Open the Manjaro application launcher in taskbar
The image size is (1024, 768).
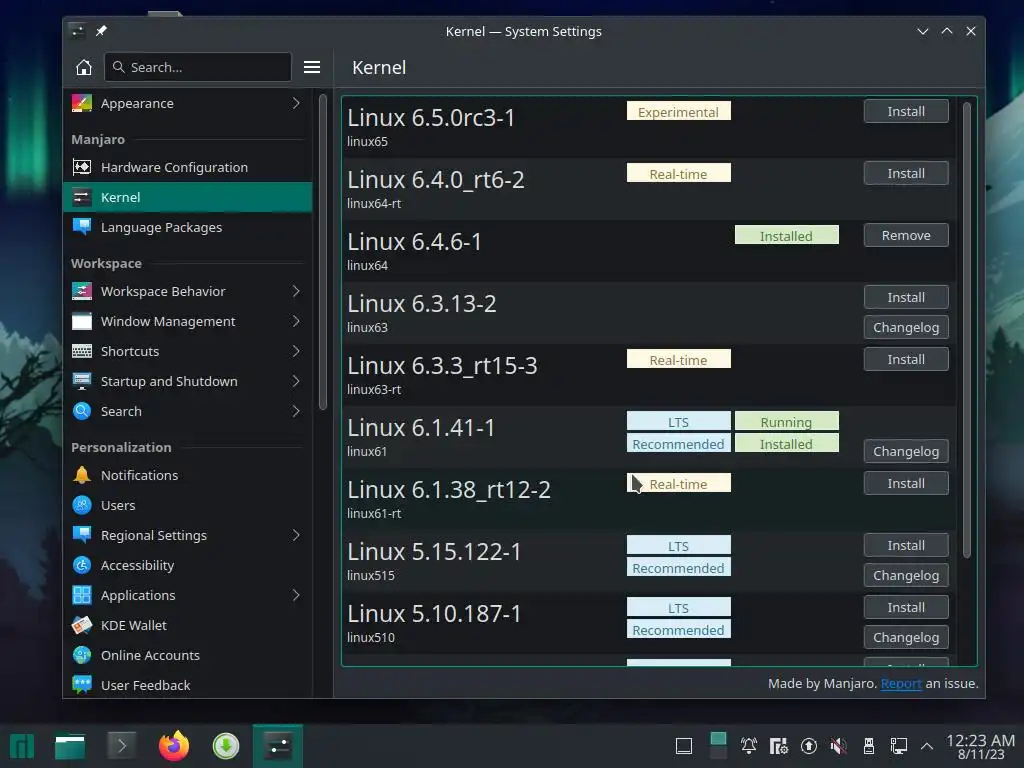point(22,746)
